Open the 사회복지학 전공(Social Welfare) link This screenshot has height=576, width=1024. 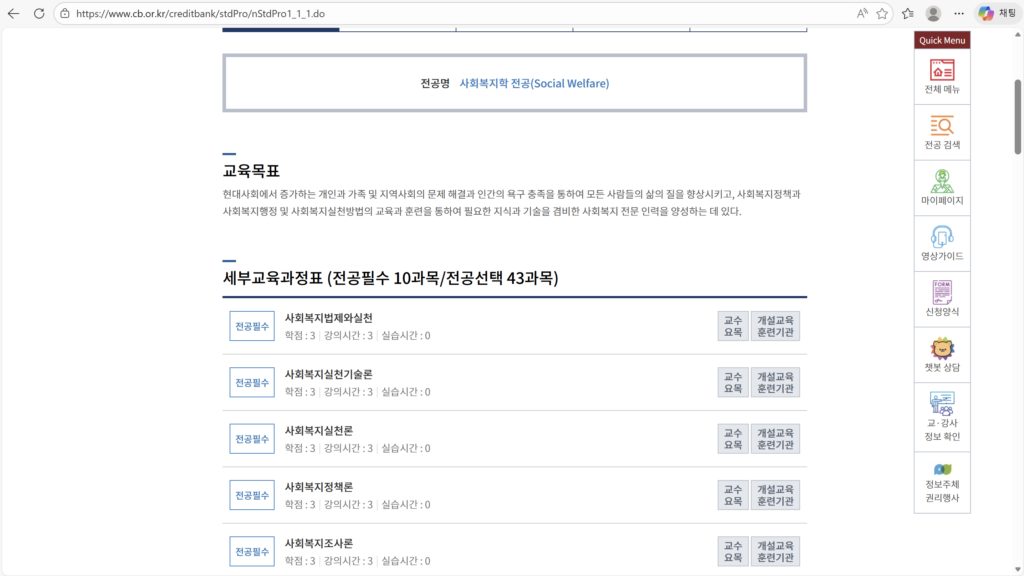tap(536, 83)
